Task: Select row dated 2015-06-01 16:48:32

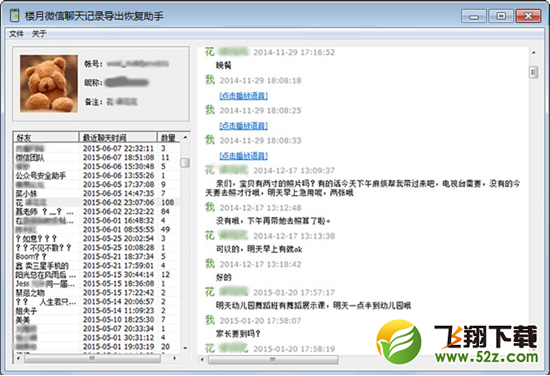Action: pyautogui.click(x=97, y=221)
